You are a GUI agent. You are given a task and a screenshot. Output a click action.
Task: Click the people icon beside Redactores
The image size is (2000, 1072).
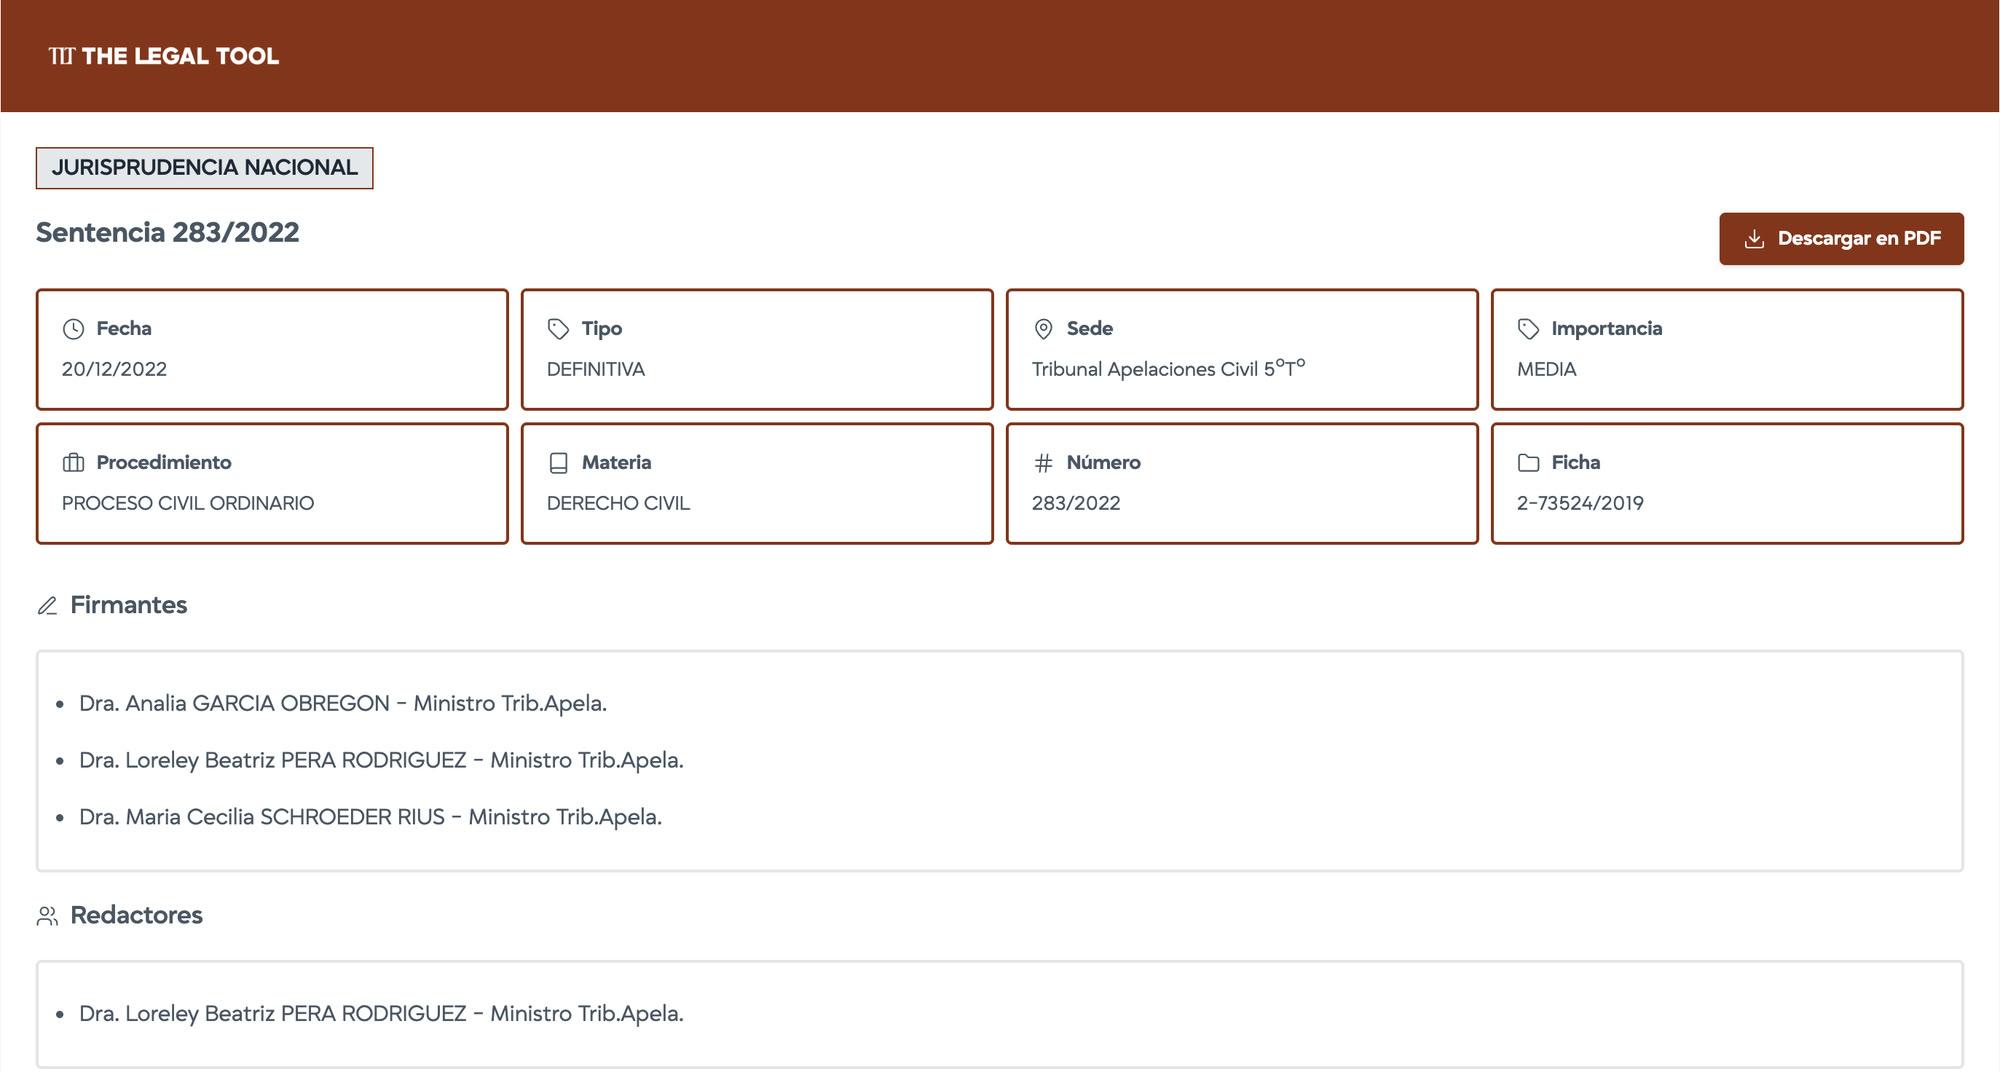[x=47, y=916]
